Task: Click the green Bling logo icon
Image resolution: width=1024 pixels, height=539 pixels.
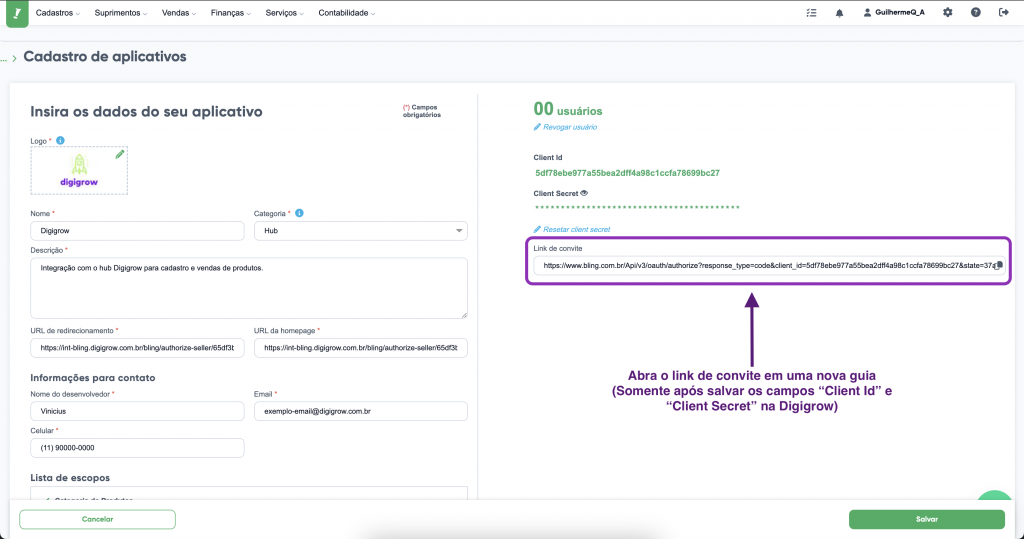Action: pyautogui.click(x=15, y=13)
